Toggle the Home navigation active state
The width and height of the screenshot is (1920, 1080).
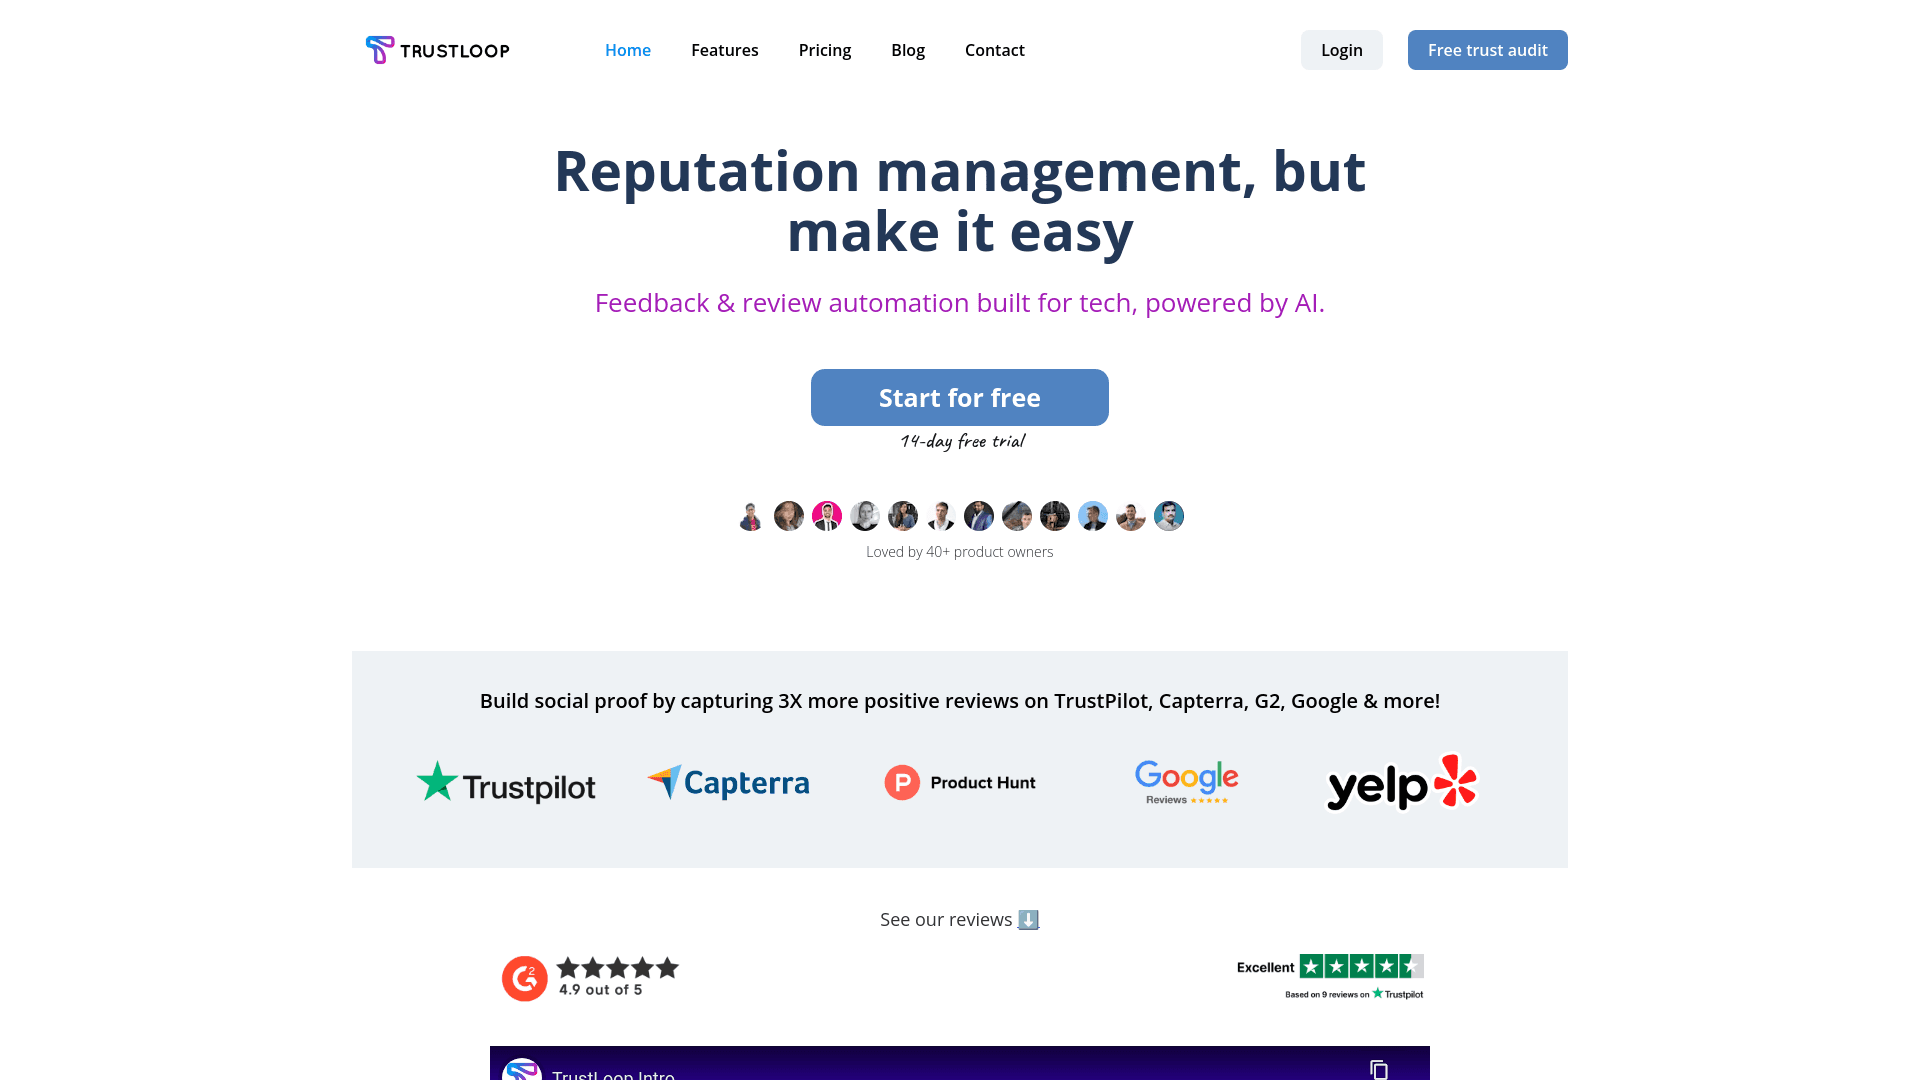(628, 50)
